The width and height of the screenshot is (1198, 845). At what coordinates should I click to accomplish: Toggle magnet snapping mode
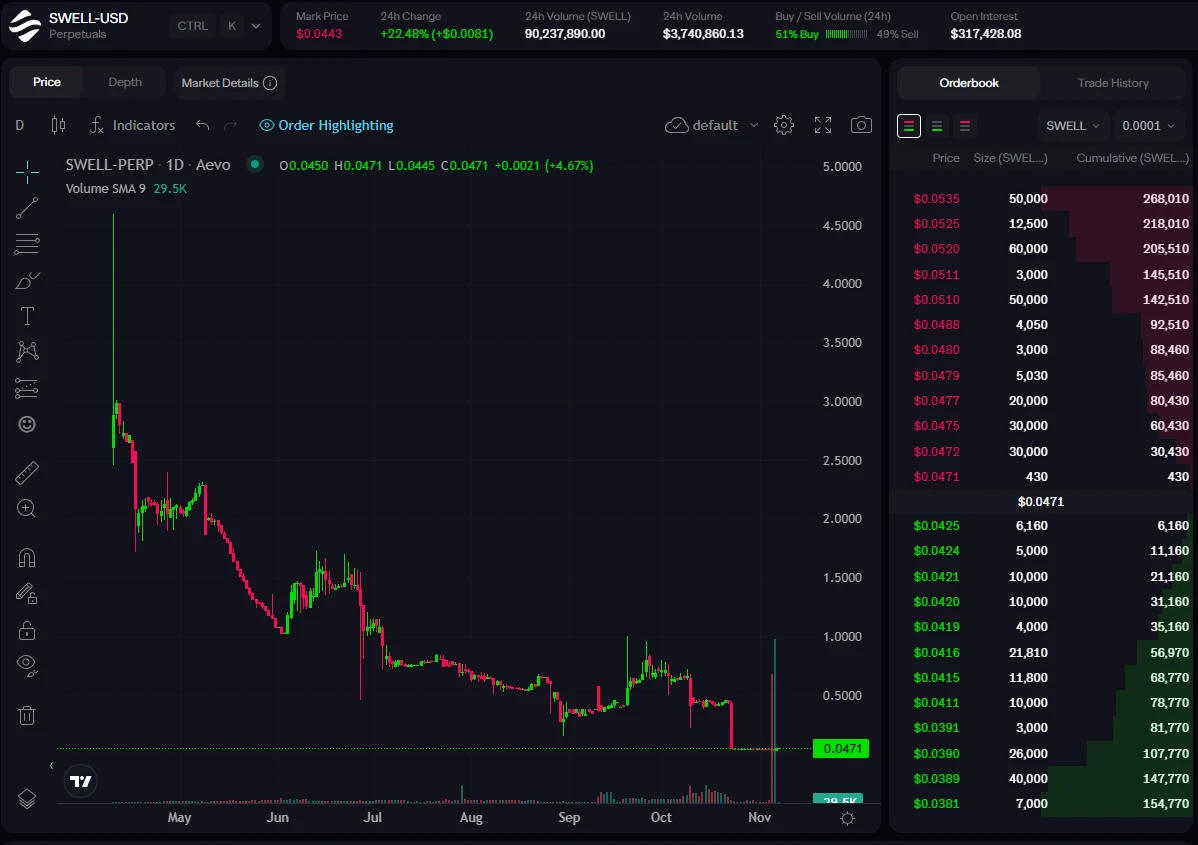click(x=27, y=557)
